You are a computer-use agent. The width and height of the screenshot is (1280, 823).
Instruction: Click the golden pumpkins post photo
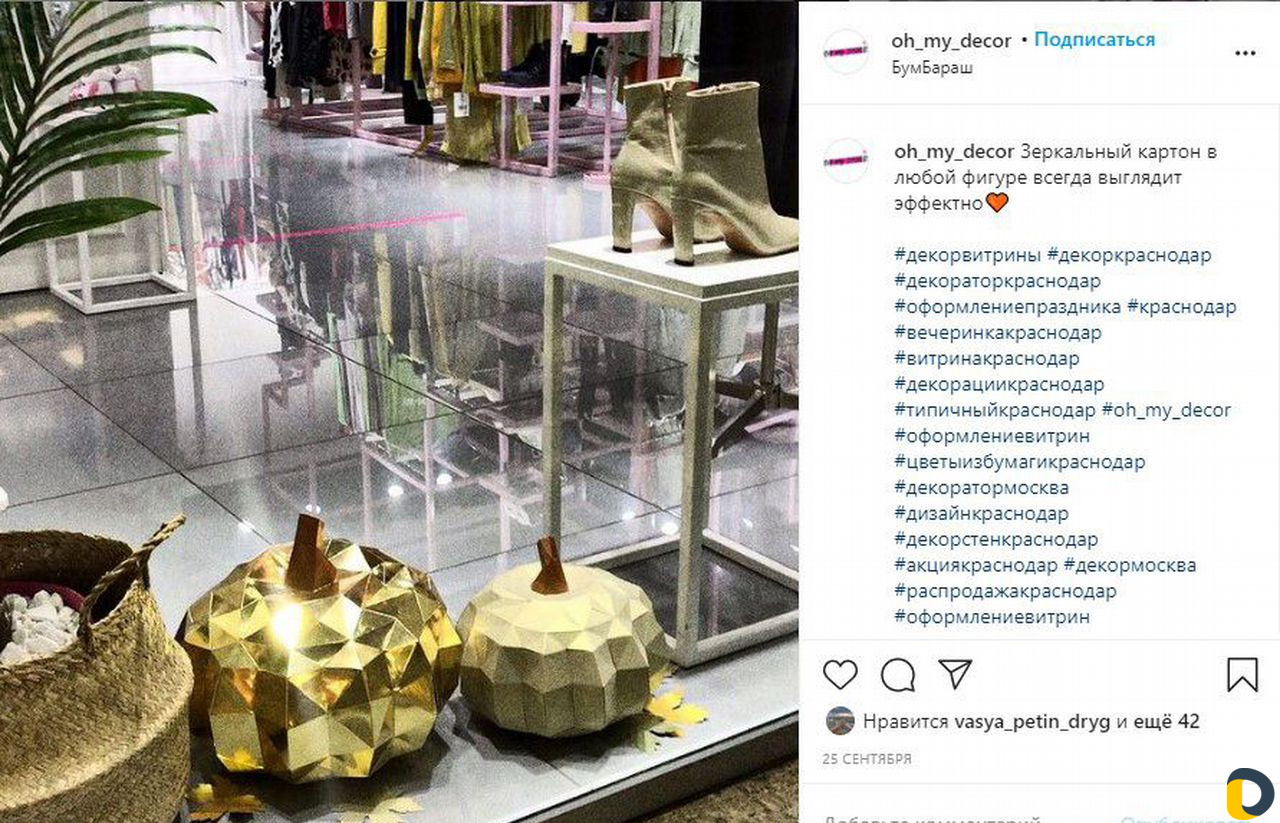click(399, 411)
